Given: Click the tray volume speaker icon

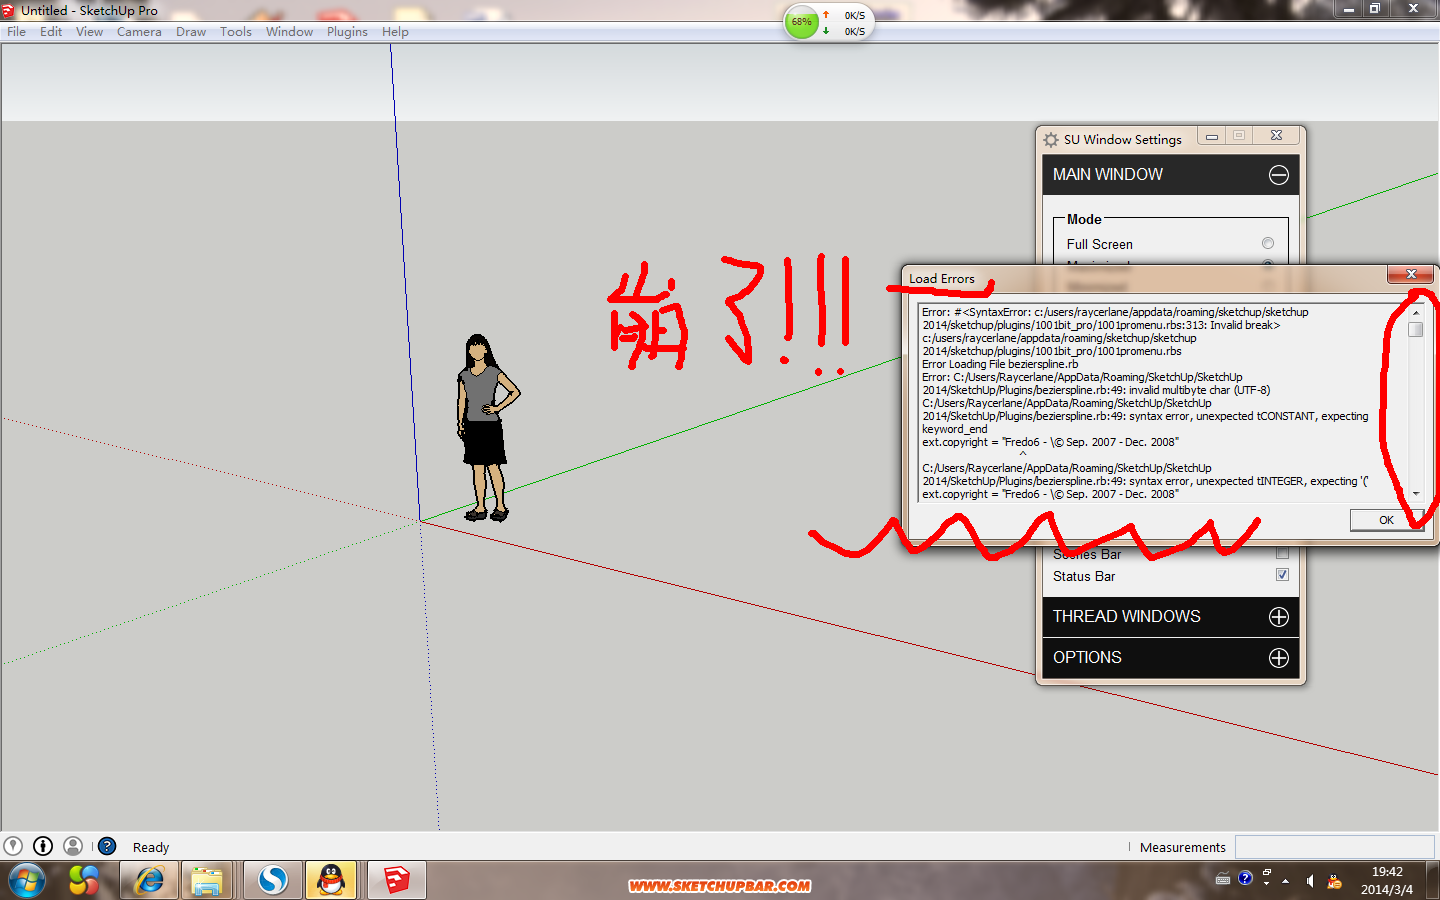Looking at the screenshot, I should (x=1310, y=881).
